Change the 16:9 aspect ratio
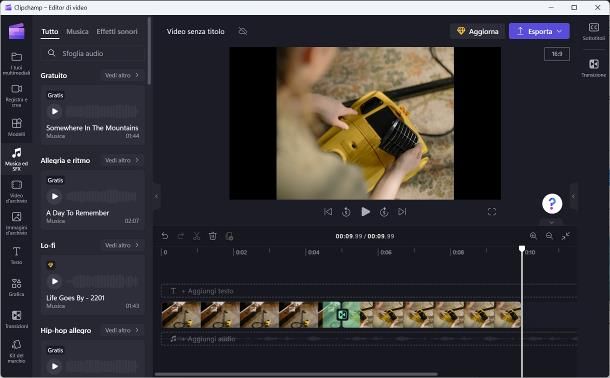Screen dimensions: 610x378 (x=557, y=54)
